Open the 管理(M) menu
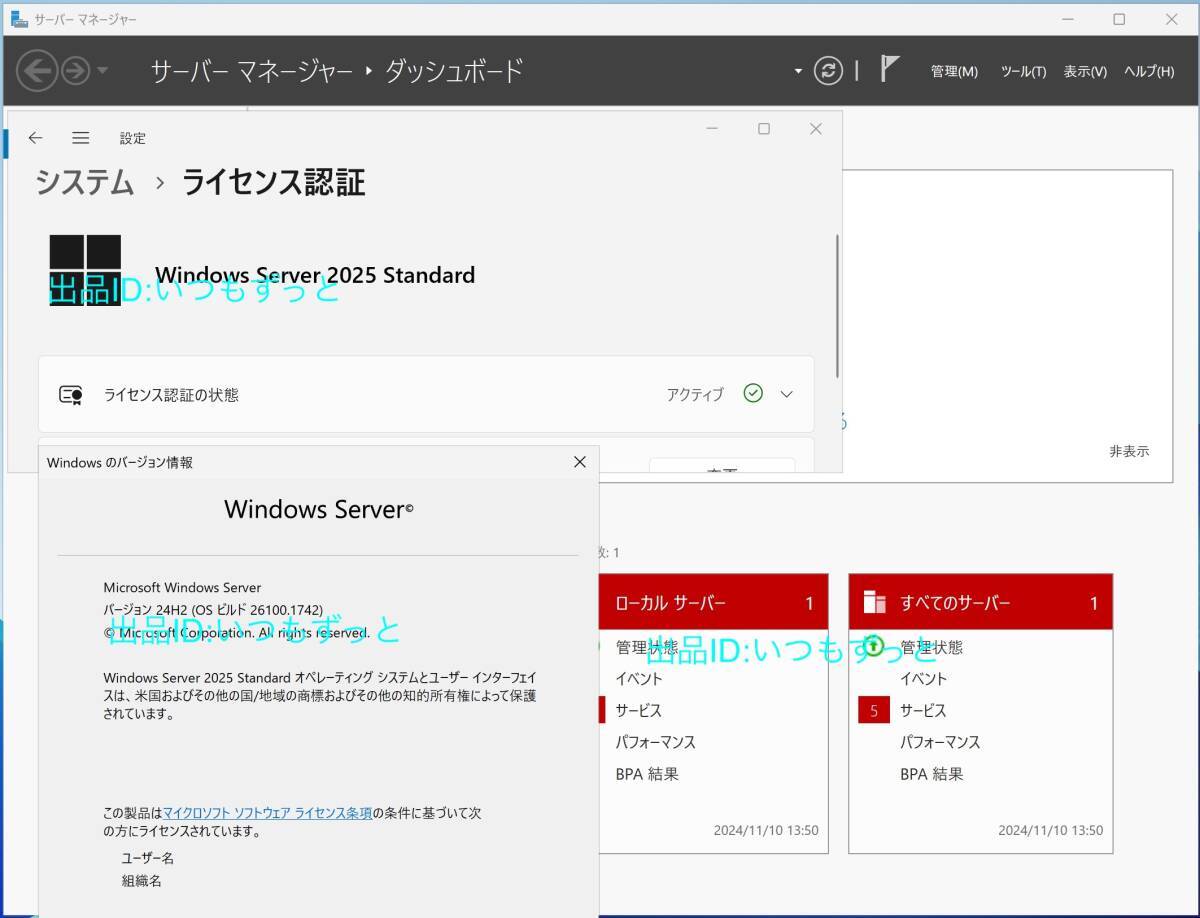Screen dimensions: 1200x918 (954, 71)
